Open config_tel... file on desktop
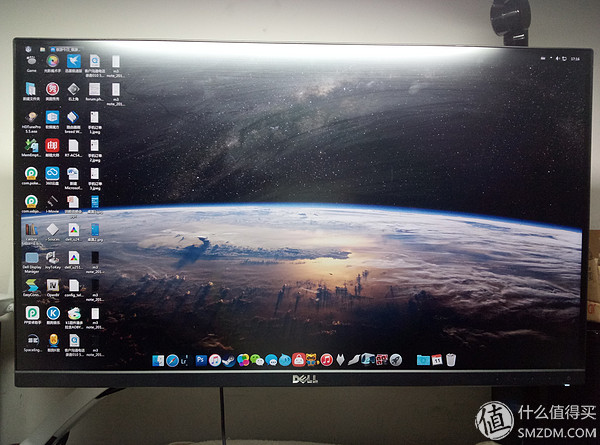Screen dimensions: 600x445 coord(74,288)
